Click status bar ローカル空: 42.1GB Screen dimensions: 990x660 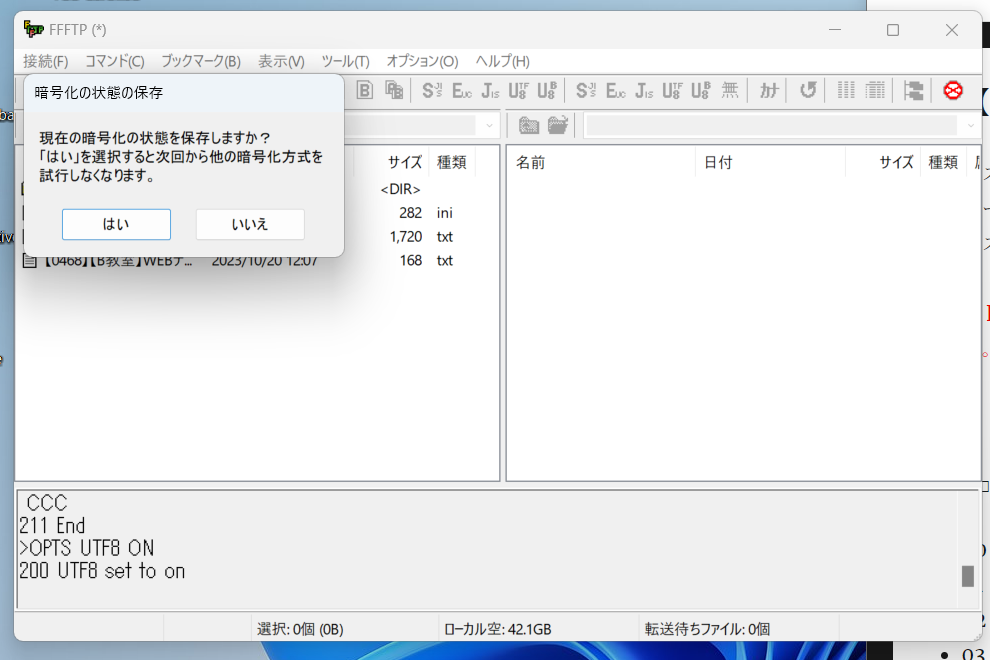[498, 629]
